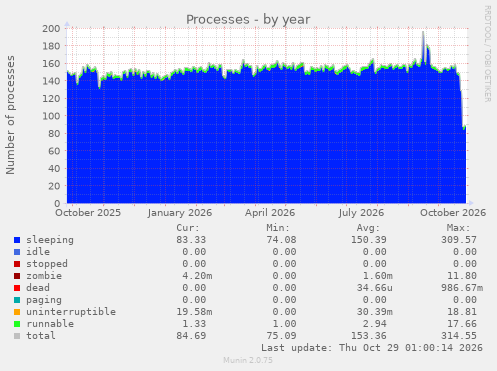Screen dimensions: 497x371
Task: Click sleeping maximum value 309.57
Action: coord(459,240)
